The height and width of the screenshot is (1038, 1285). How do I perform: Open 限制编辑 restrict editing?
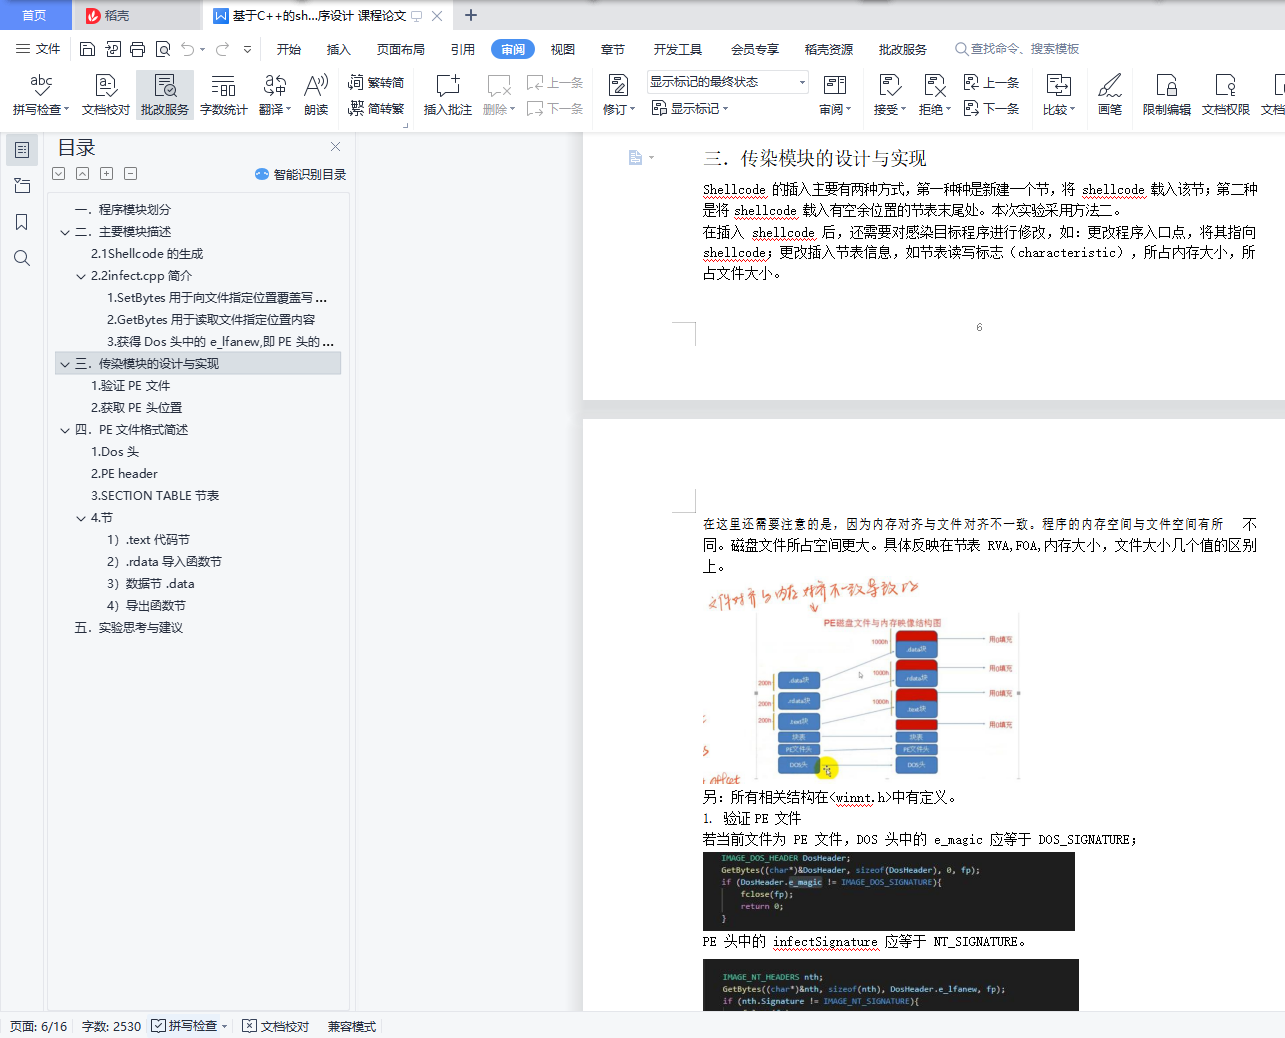[1167, 95]
